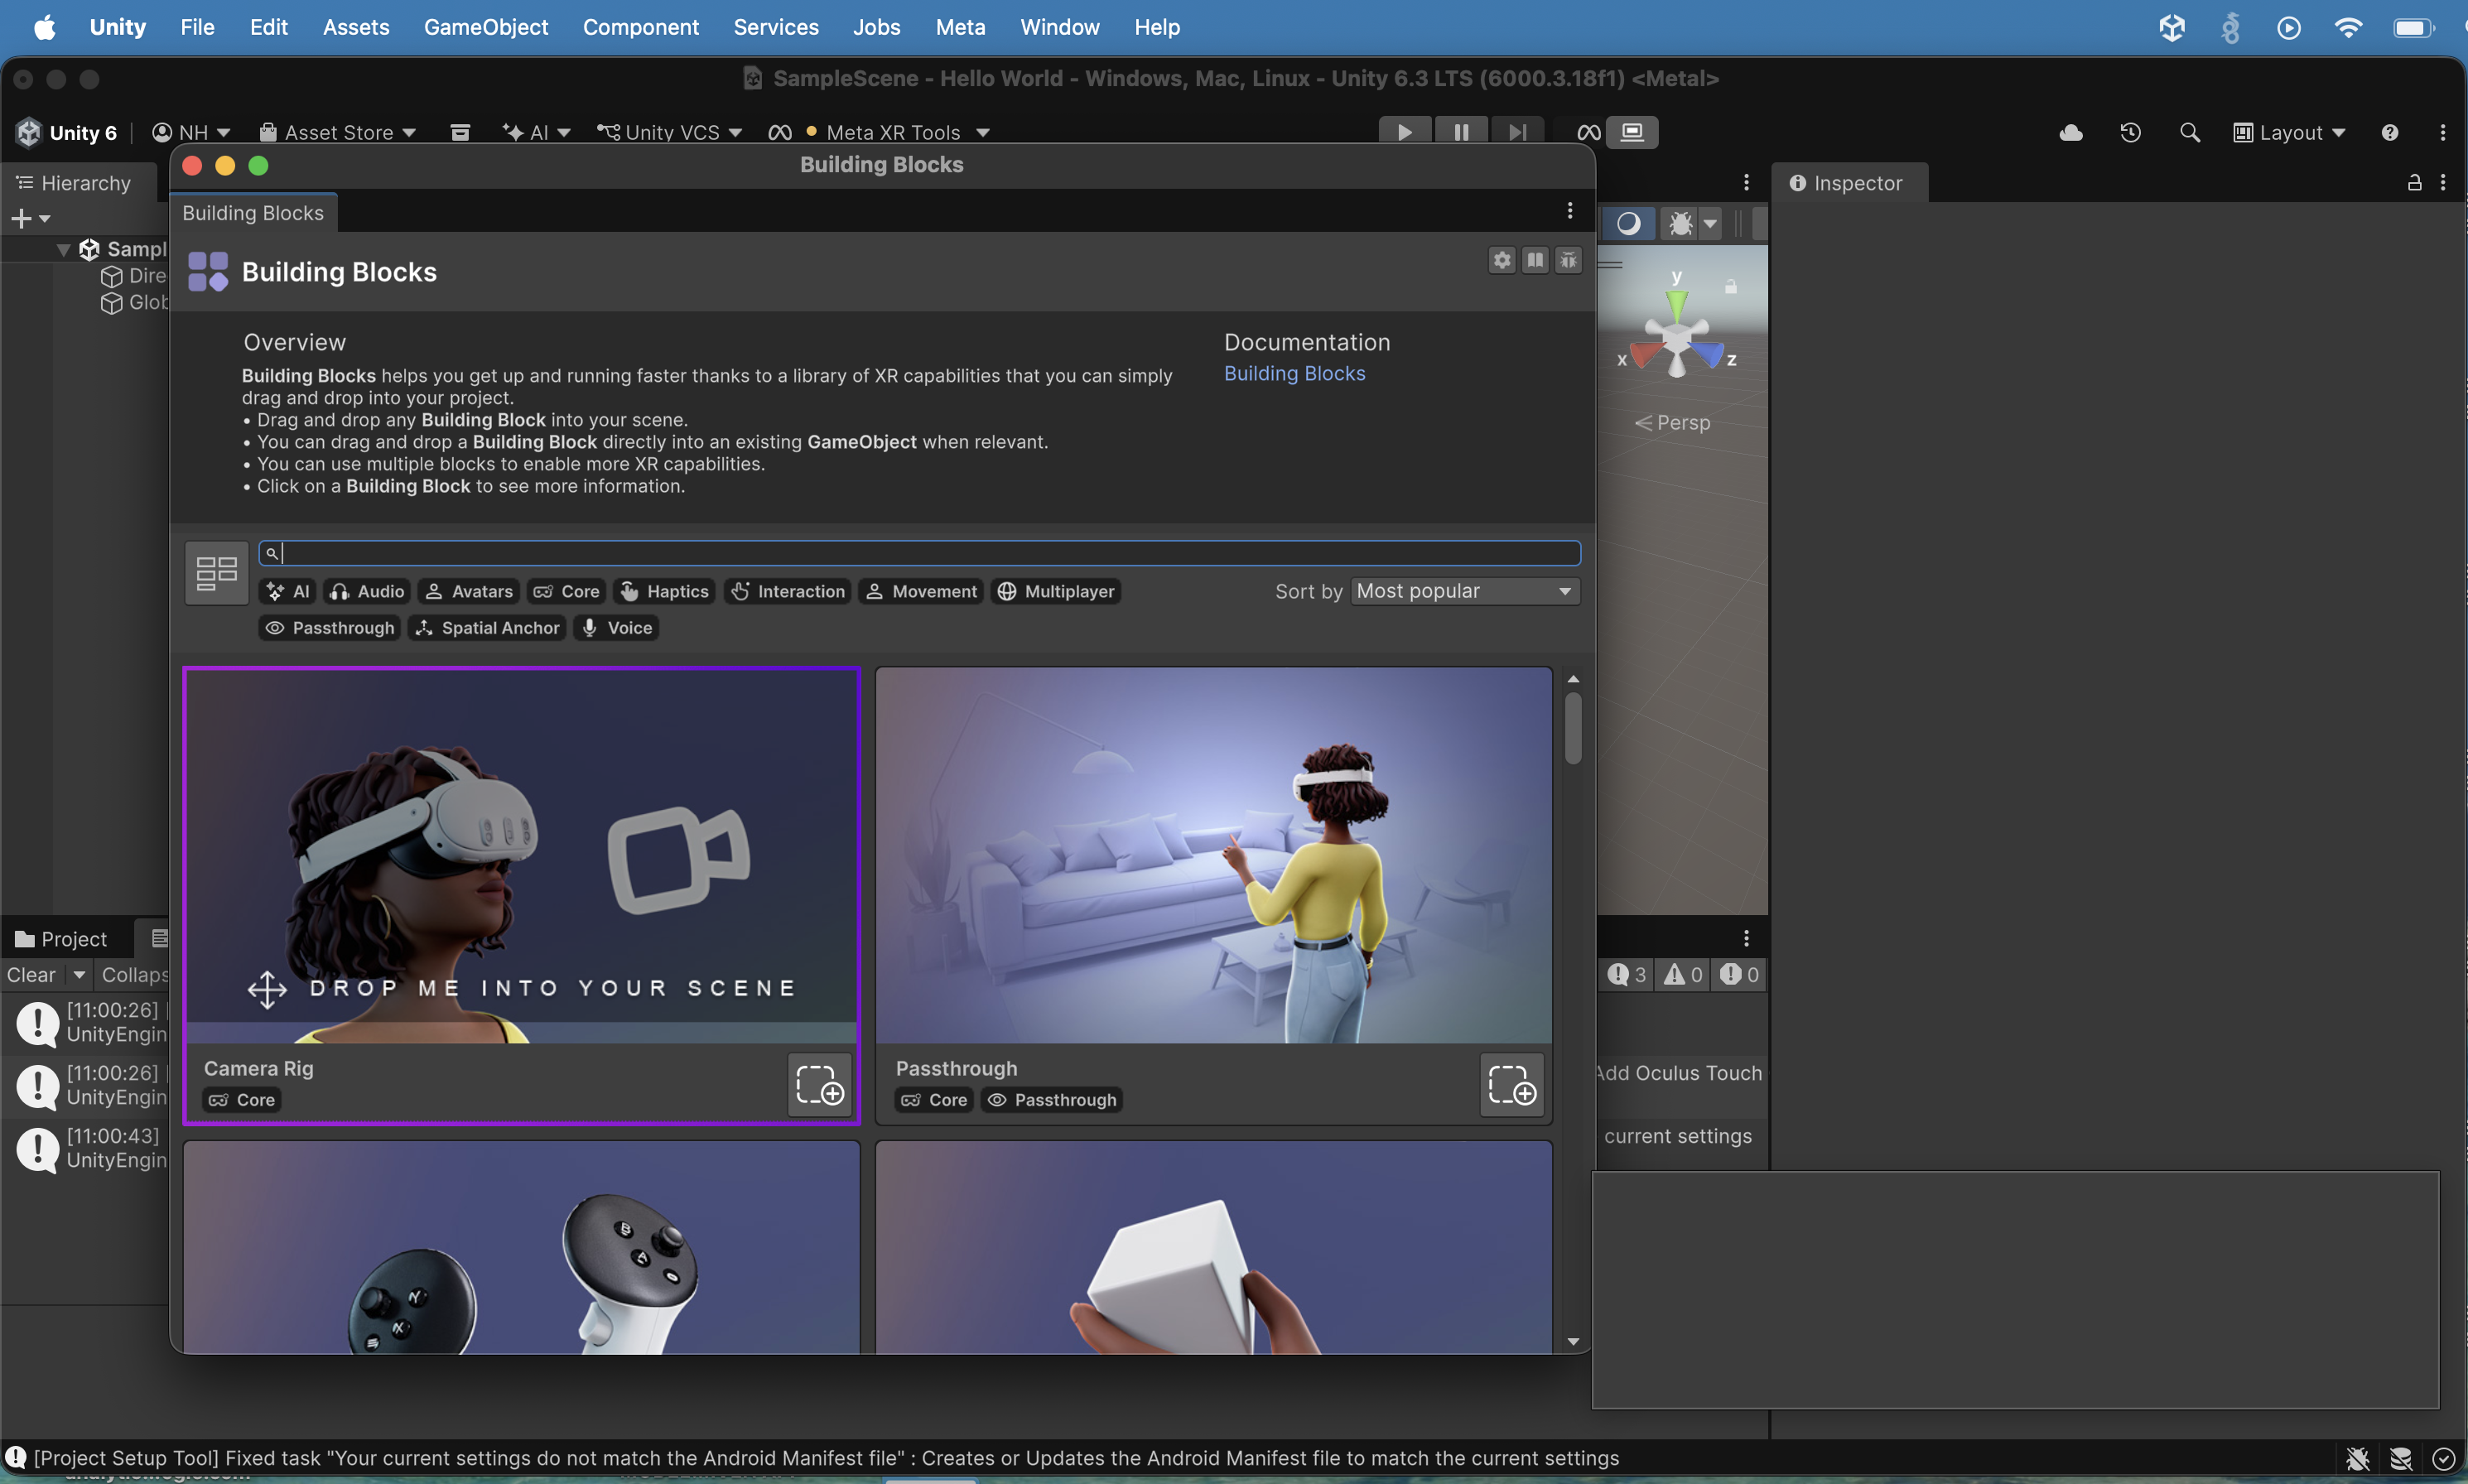Viewport: 2468px width, 1484px height.
Task: Open the Asset Store dropdown
Action: 338,133
